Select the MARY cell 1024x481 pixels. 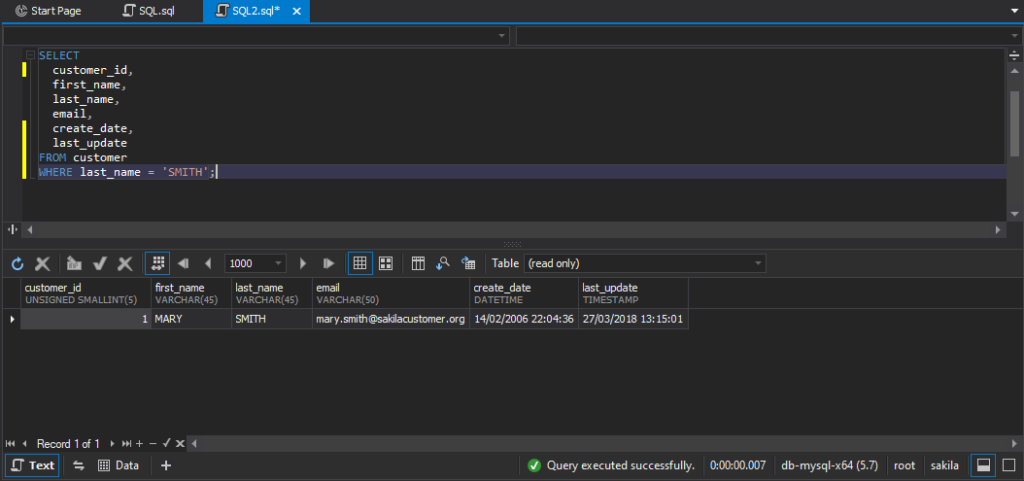tap(191, 319)
